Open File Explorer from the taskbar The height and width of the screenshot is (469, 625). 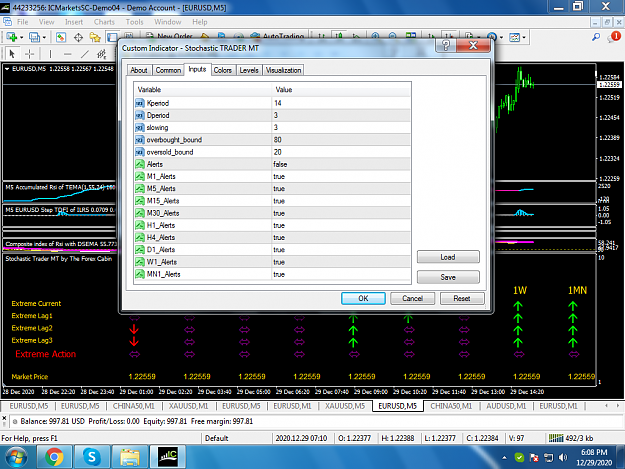(130, 457)
